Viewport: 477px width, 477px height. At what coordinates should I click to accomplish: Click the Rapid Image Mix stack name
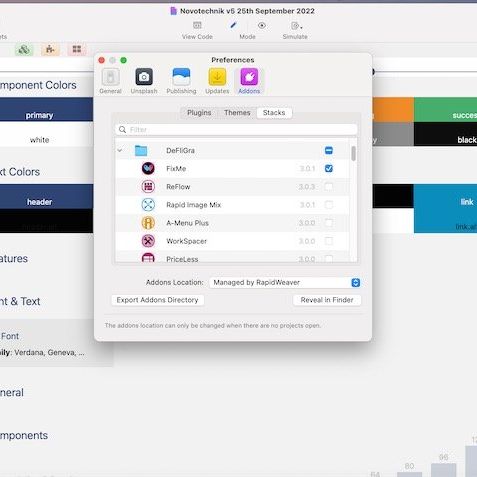[x=194, y=205]
